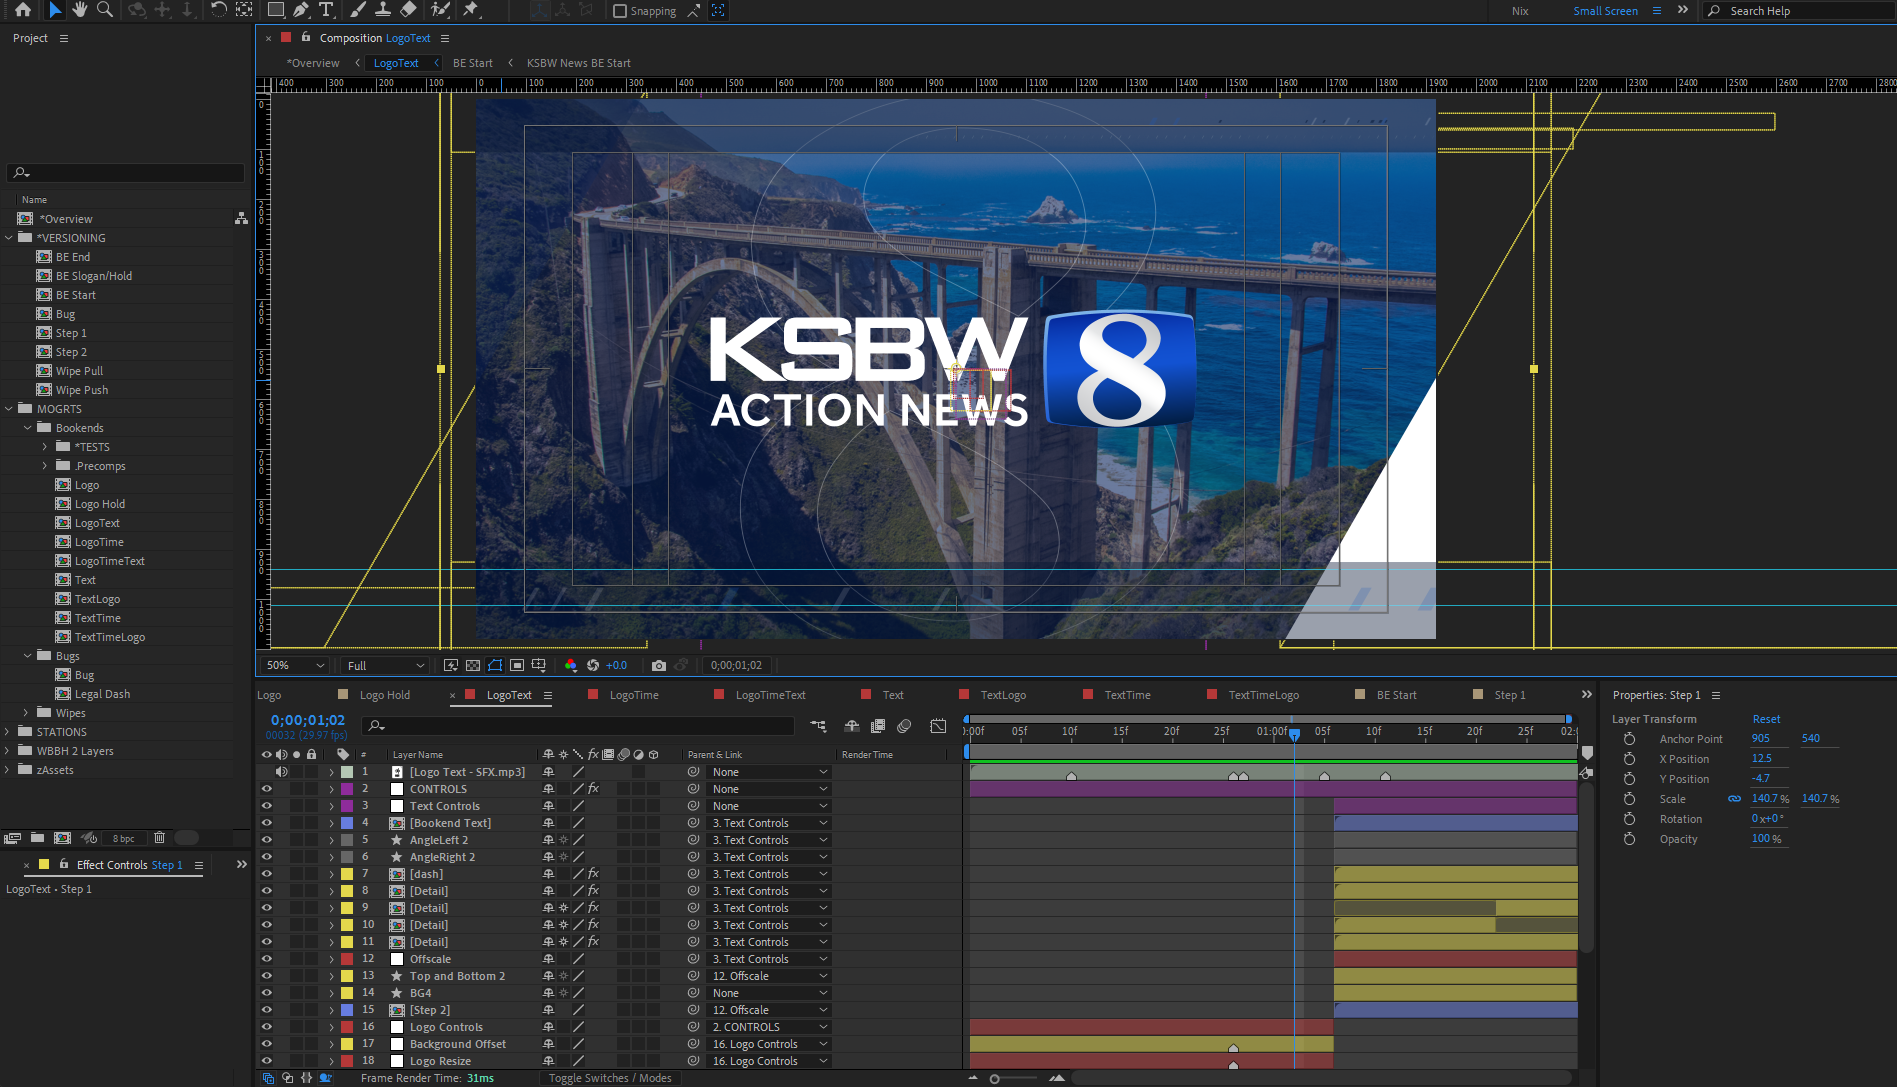Collapse the MOGRTS folder
Viewport: 1897px width, 1087px height.
(x=9, y=409)
